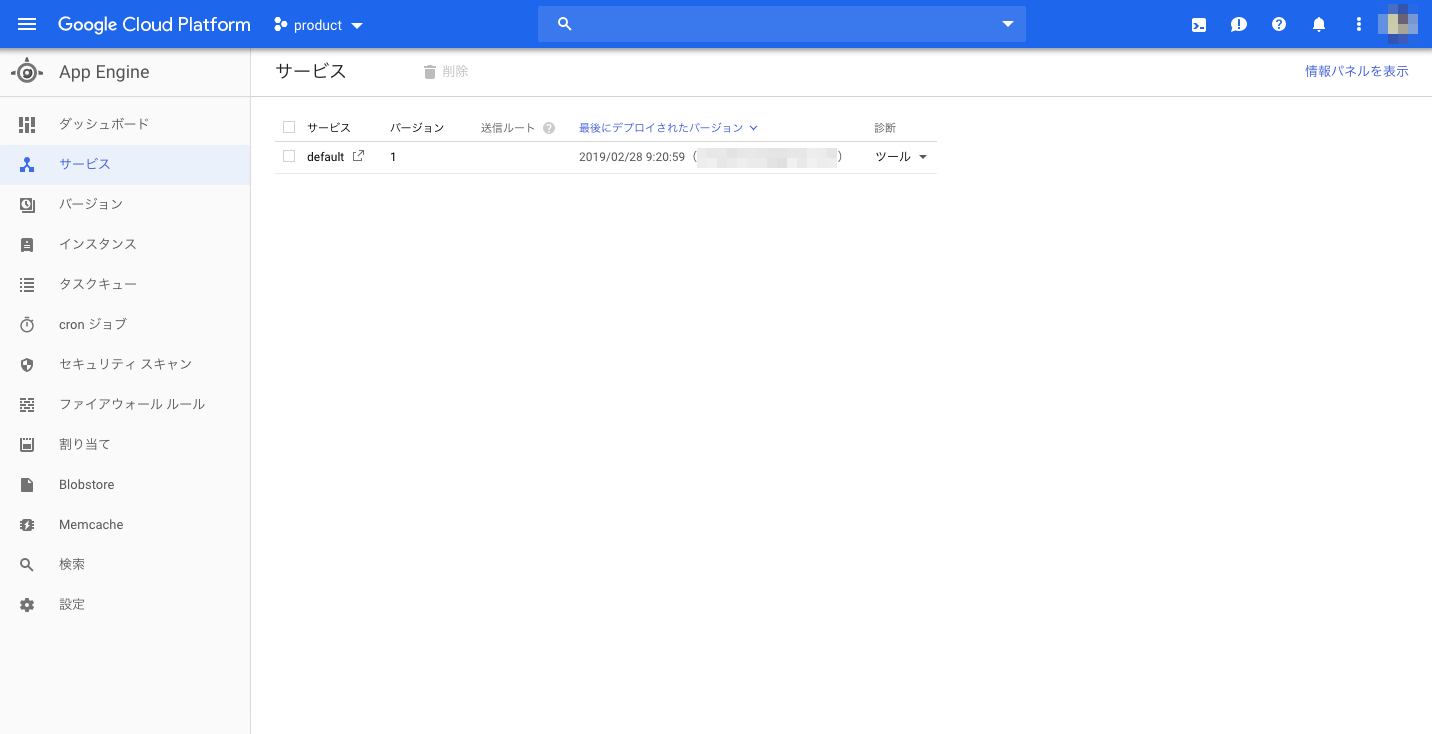Check the default service row checkbox
This screenshot has width=1432, height=734.
[289, 156]
